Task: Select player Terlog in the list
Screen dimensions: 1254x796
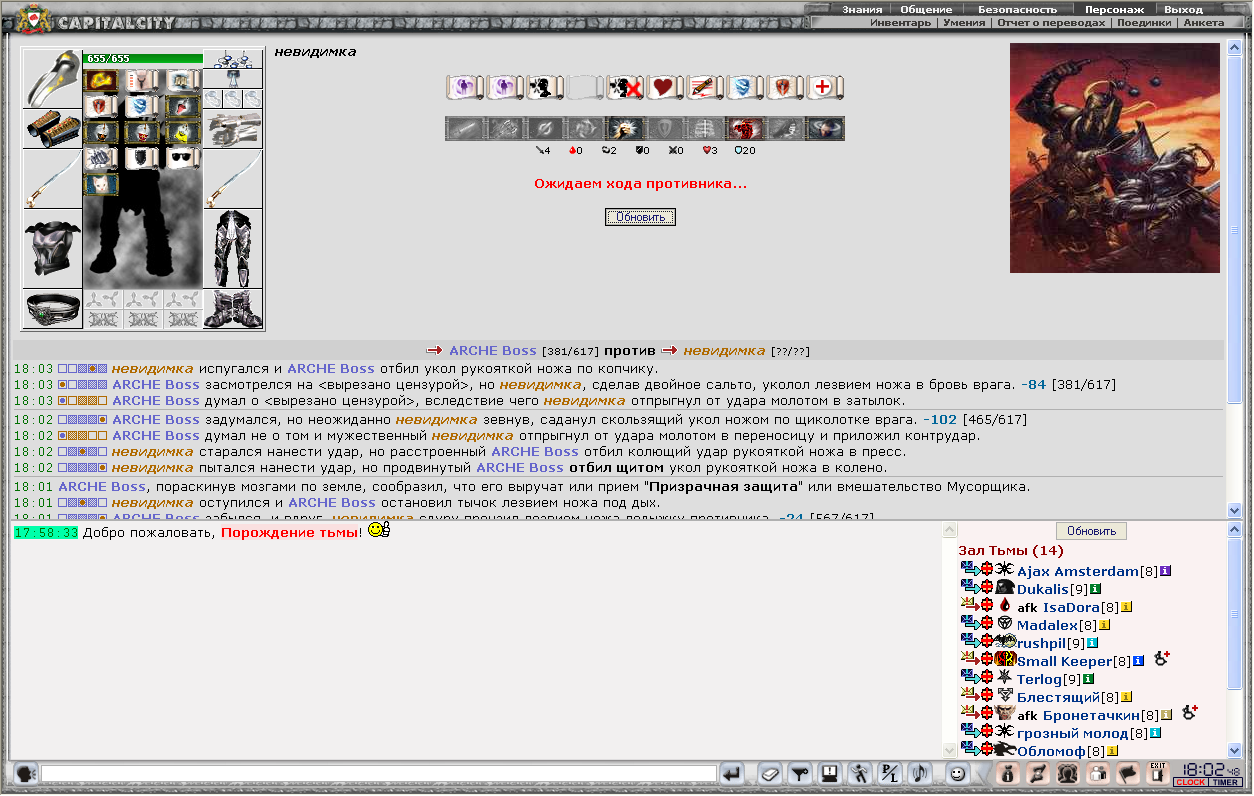Action: (x=1039, y=679)
